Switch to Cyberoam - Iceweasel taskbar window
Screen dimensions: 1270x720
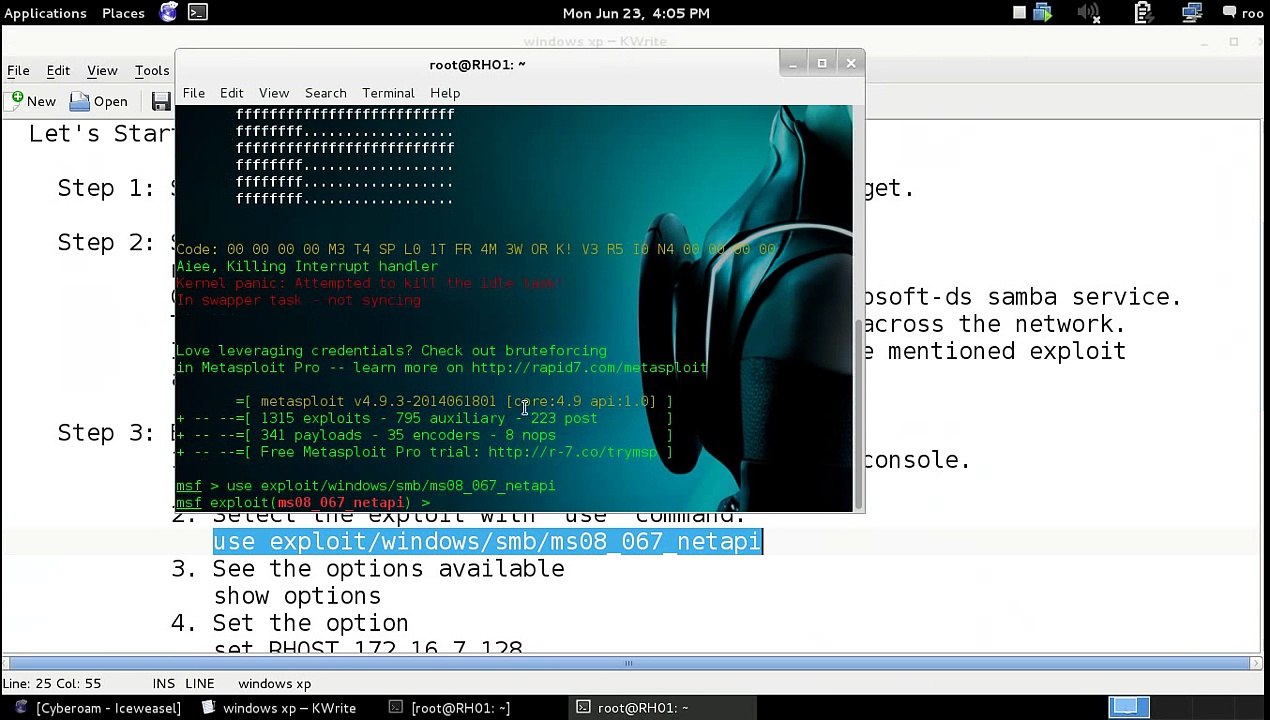pos(97,708)
